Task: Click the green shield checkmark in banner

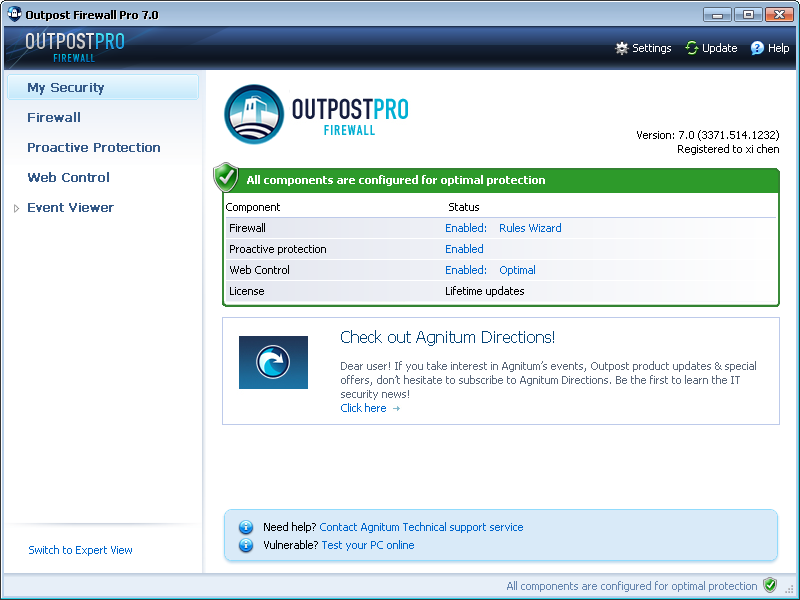Action: coord(226,177)
